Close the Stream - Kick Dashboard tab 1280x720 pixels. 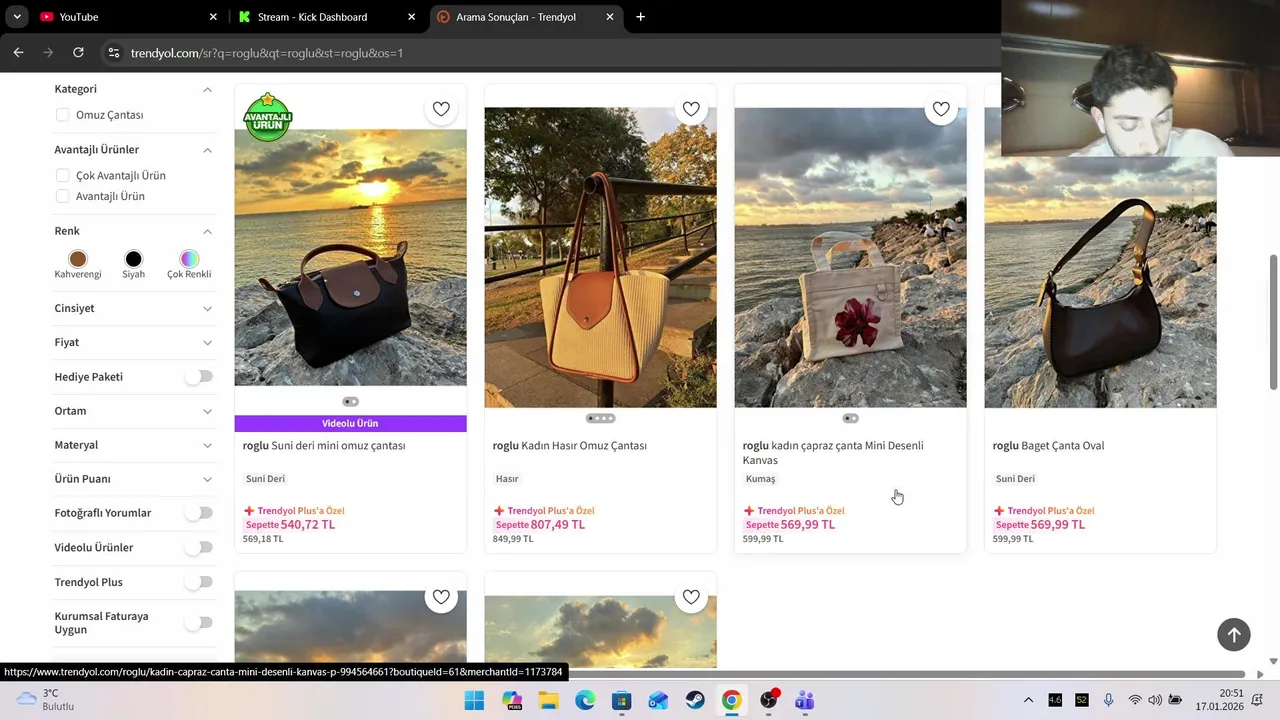coord(411,17)
